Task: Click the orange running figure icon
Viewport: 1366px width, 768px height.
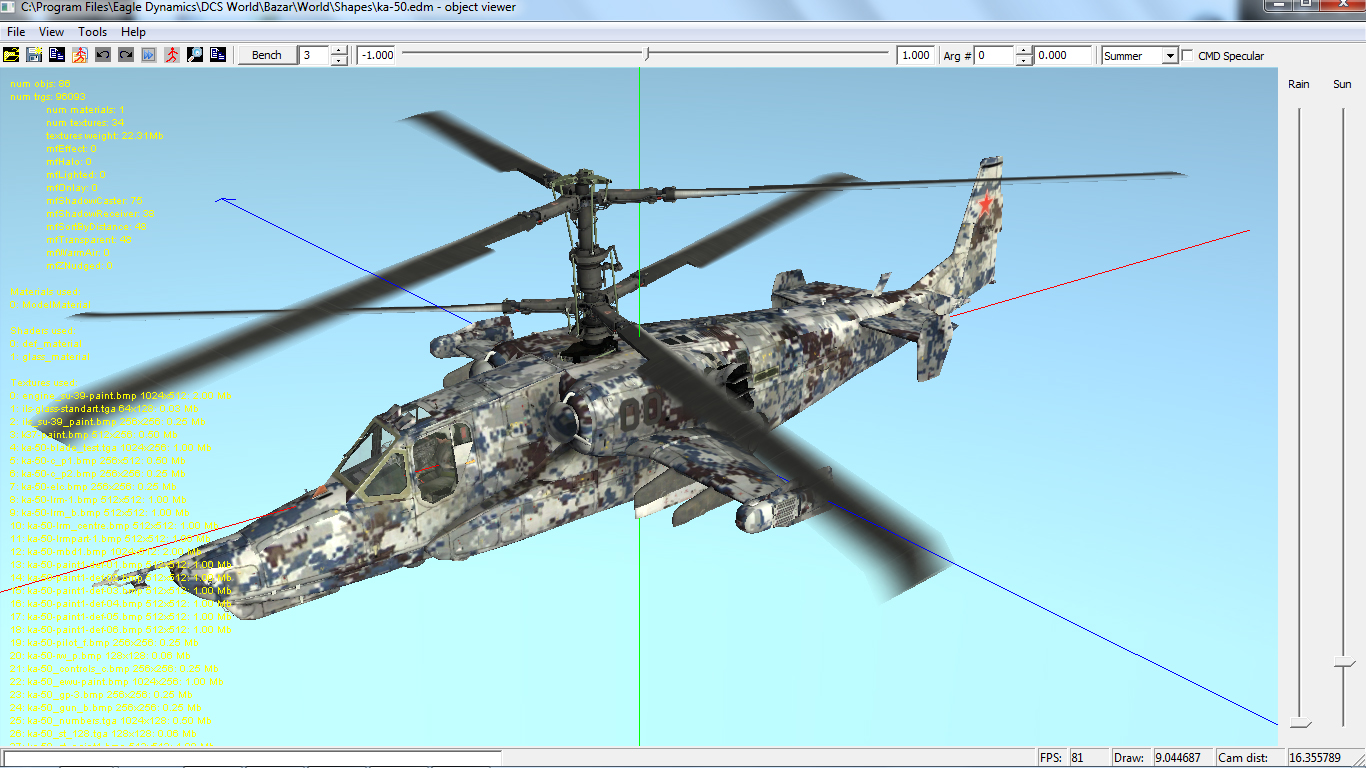Action: 79,55
